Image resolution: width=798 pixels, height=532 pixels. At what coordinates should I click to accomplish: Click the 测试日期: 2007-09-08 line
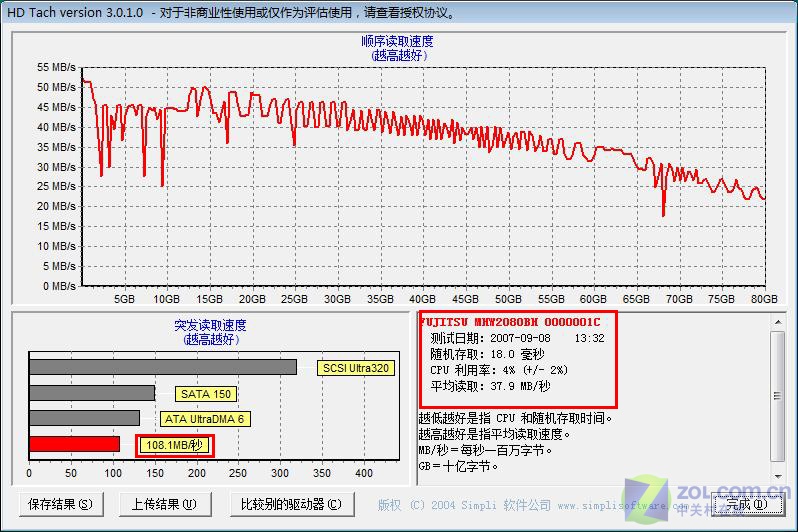[x=517, y=338]
